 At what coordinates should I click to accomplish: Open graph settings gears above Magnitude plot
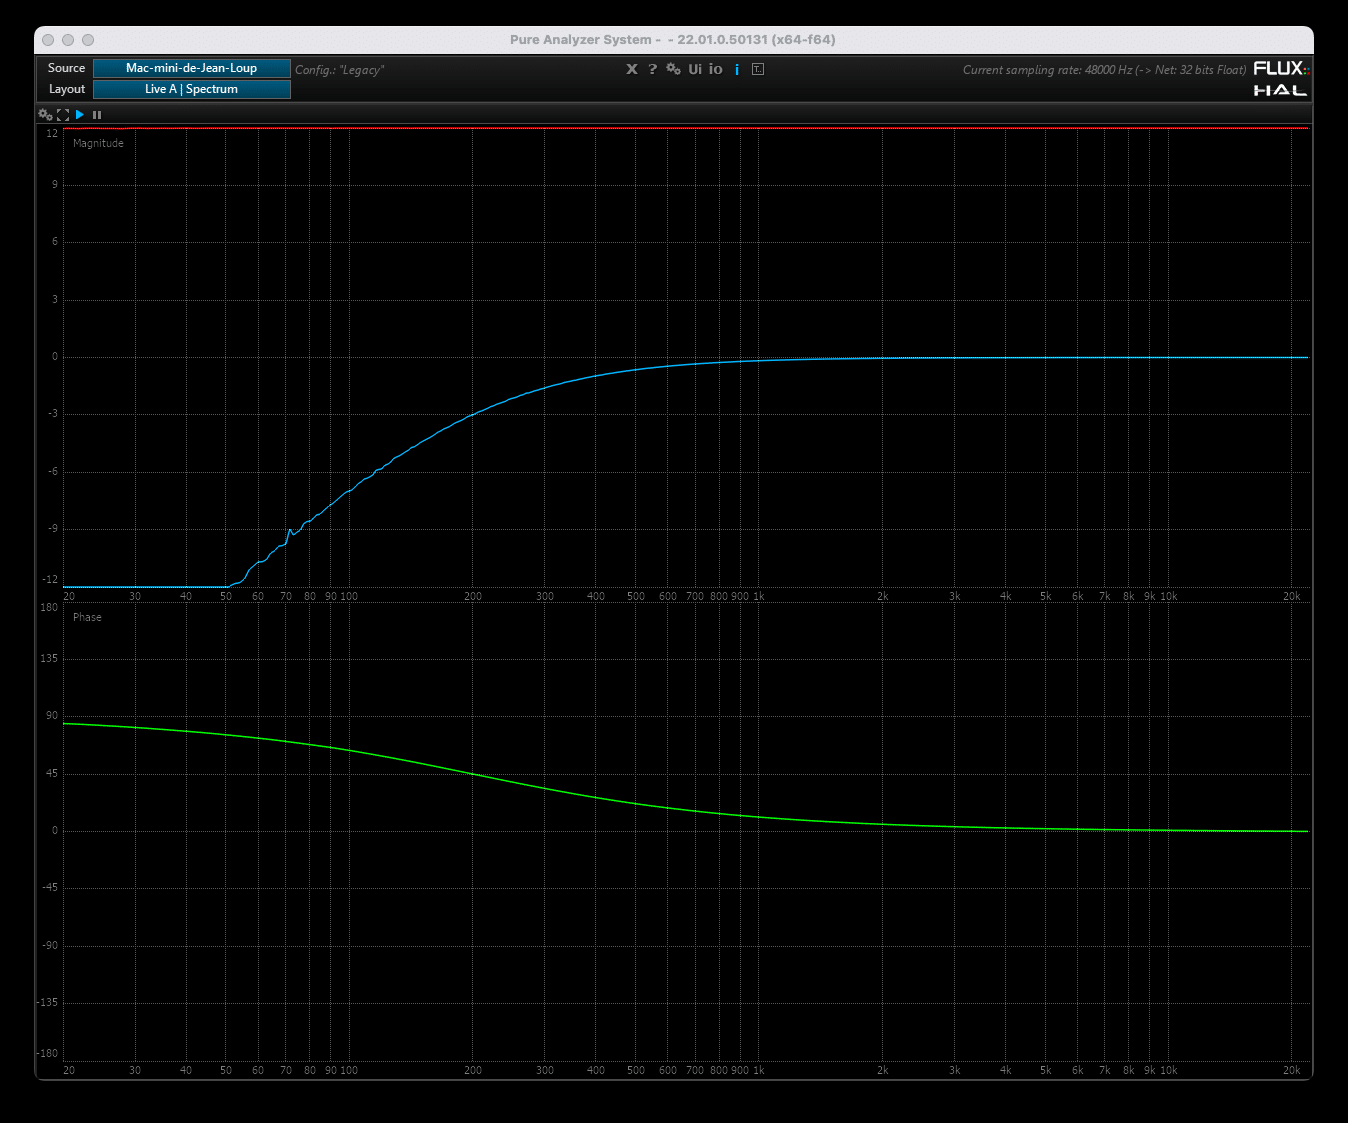pyautogui.click(x=45, y=115)
